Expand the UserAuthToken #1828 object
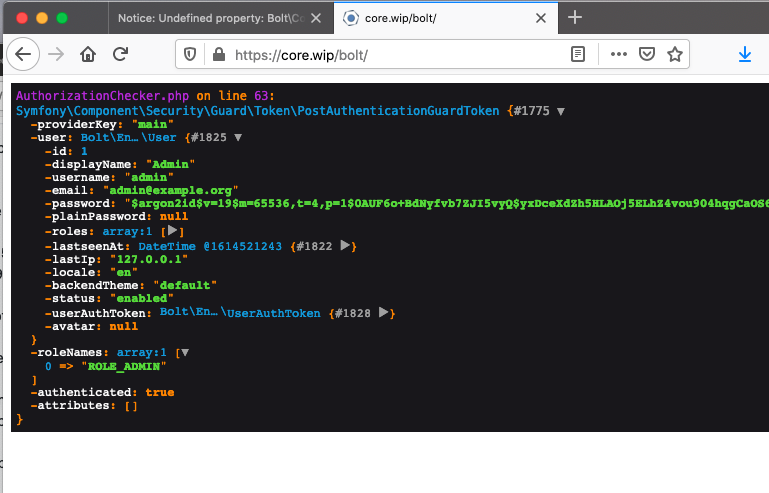Image resolution: width=769 pixels, height=493 pixels. (384, 312)
